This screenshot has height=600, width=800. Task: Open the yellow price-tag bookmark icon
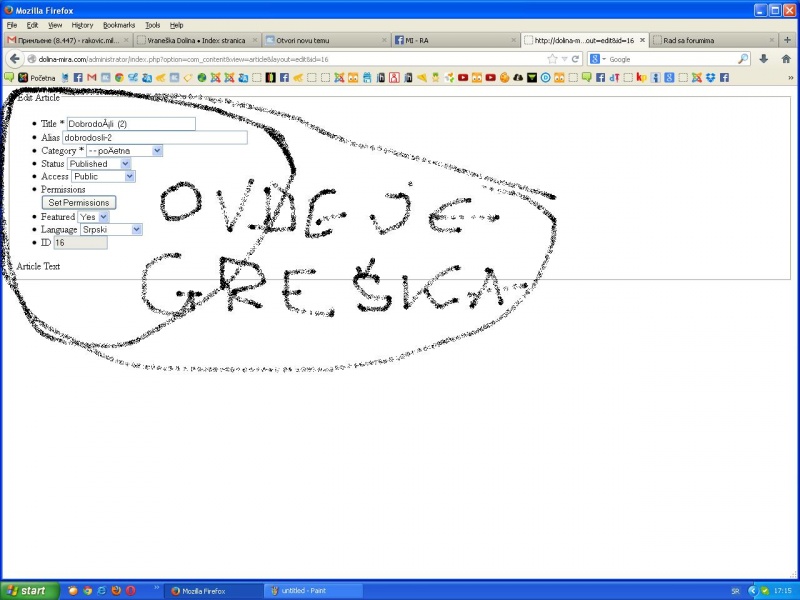click(188, 78)
